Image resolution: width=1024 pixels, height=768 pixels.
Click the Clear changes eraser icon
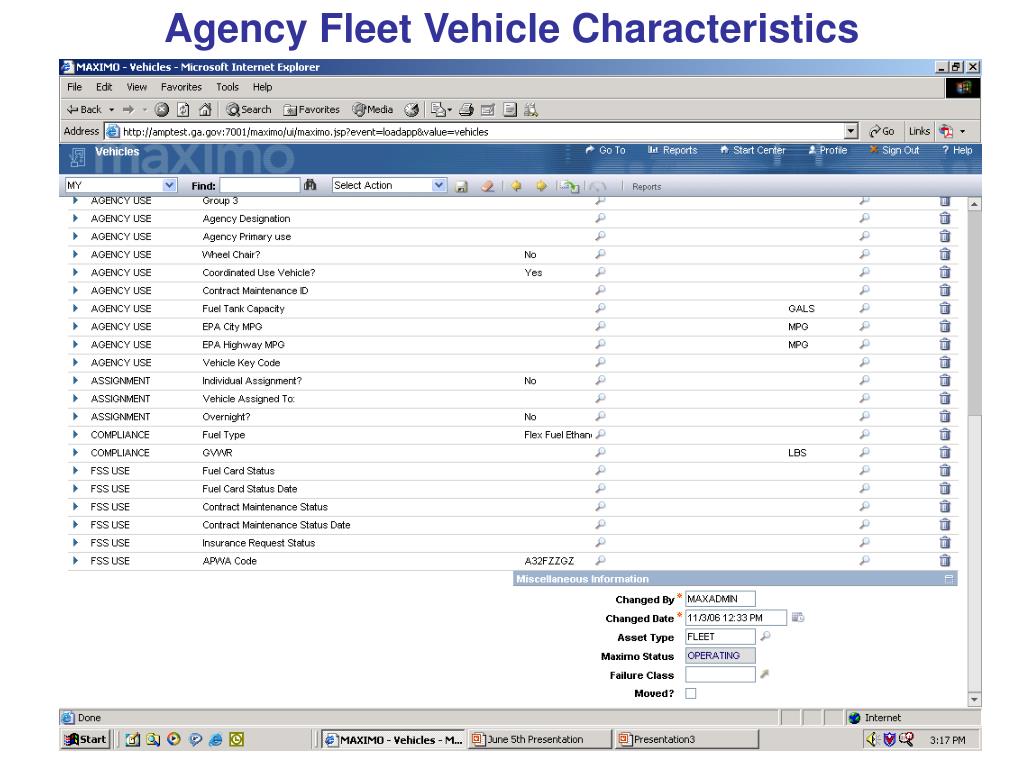(x=487, y=187)
